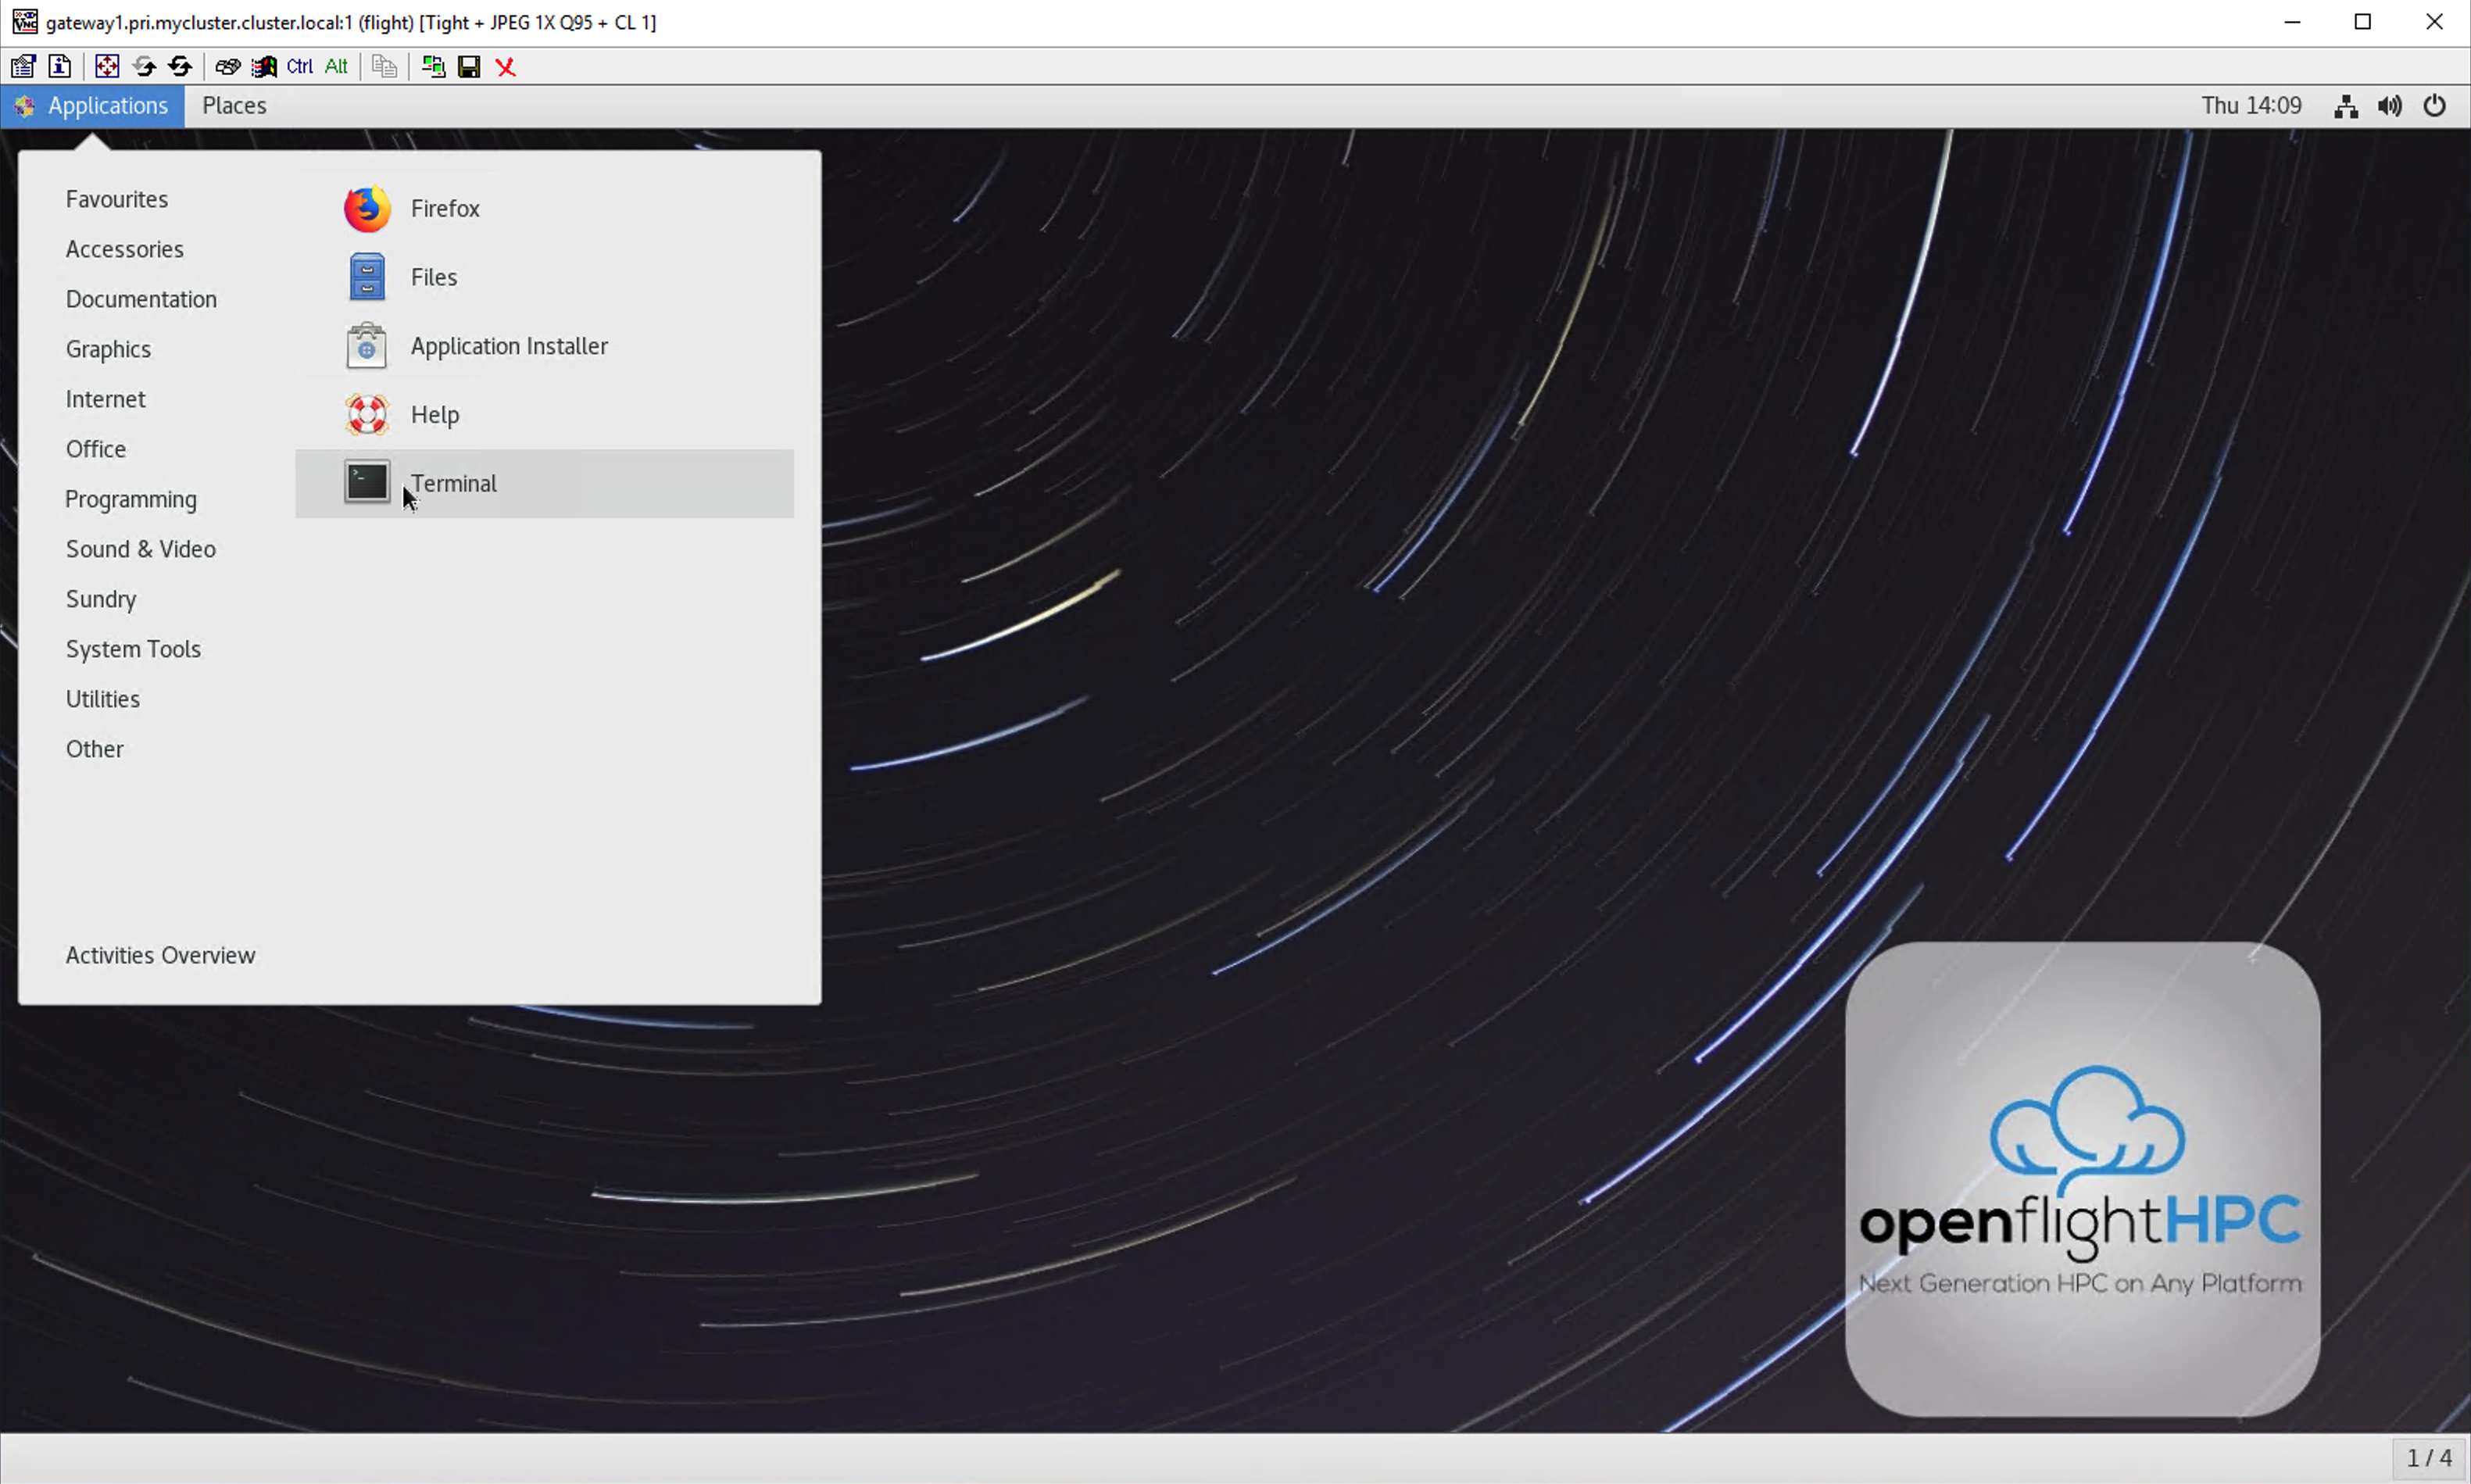Send Ctrl-Esc toolbar icon

pyautogui.click(x=264, y=66)
